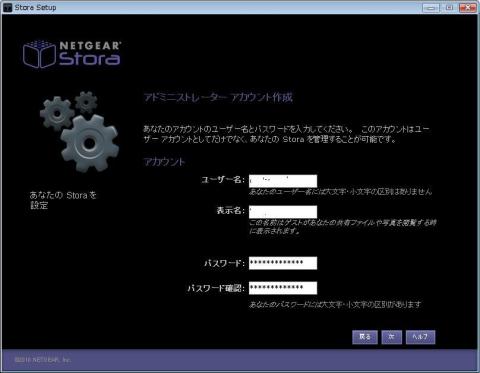Focus the パスワード field

click(283, 263)
